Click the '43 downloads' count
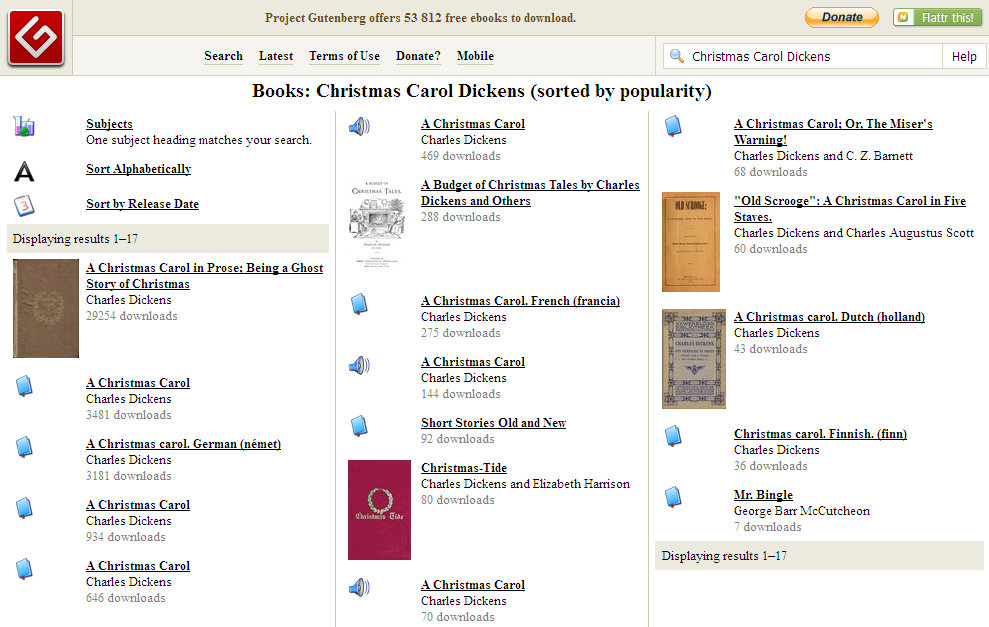The height and width of the screenshot is (627, 989). point(770,349)
